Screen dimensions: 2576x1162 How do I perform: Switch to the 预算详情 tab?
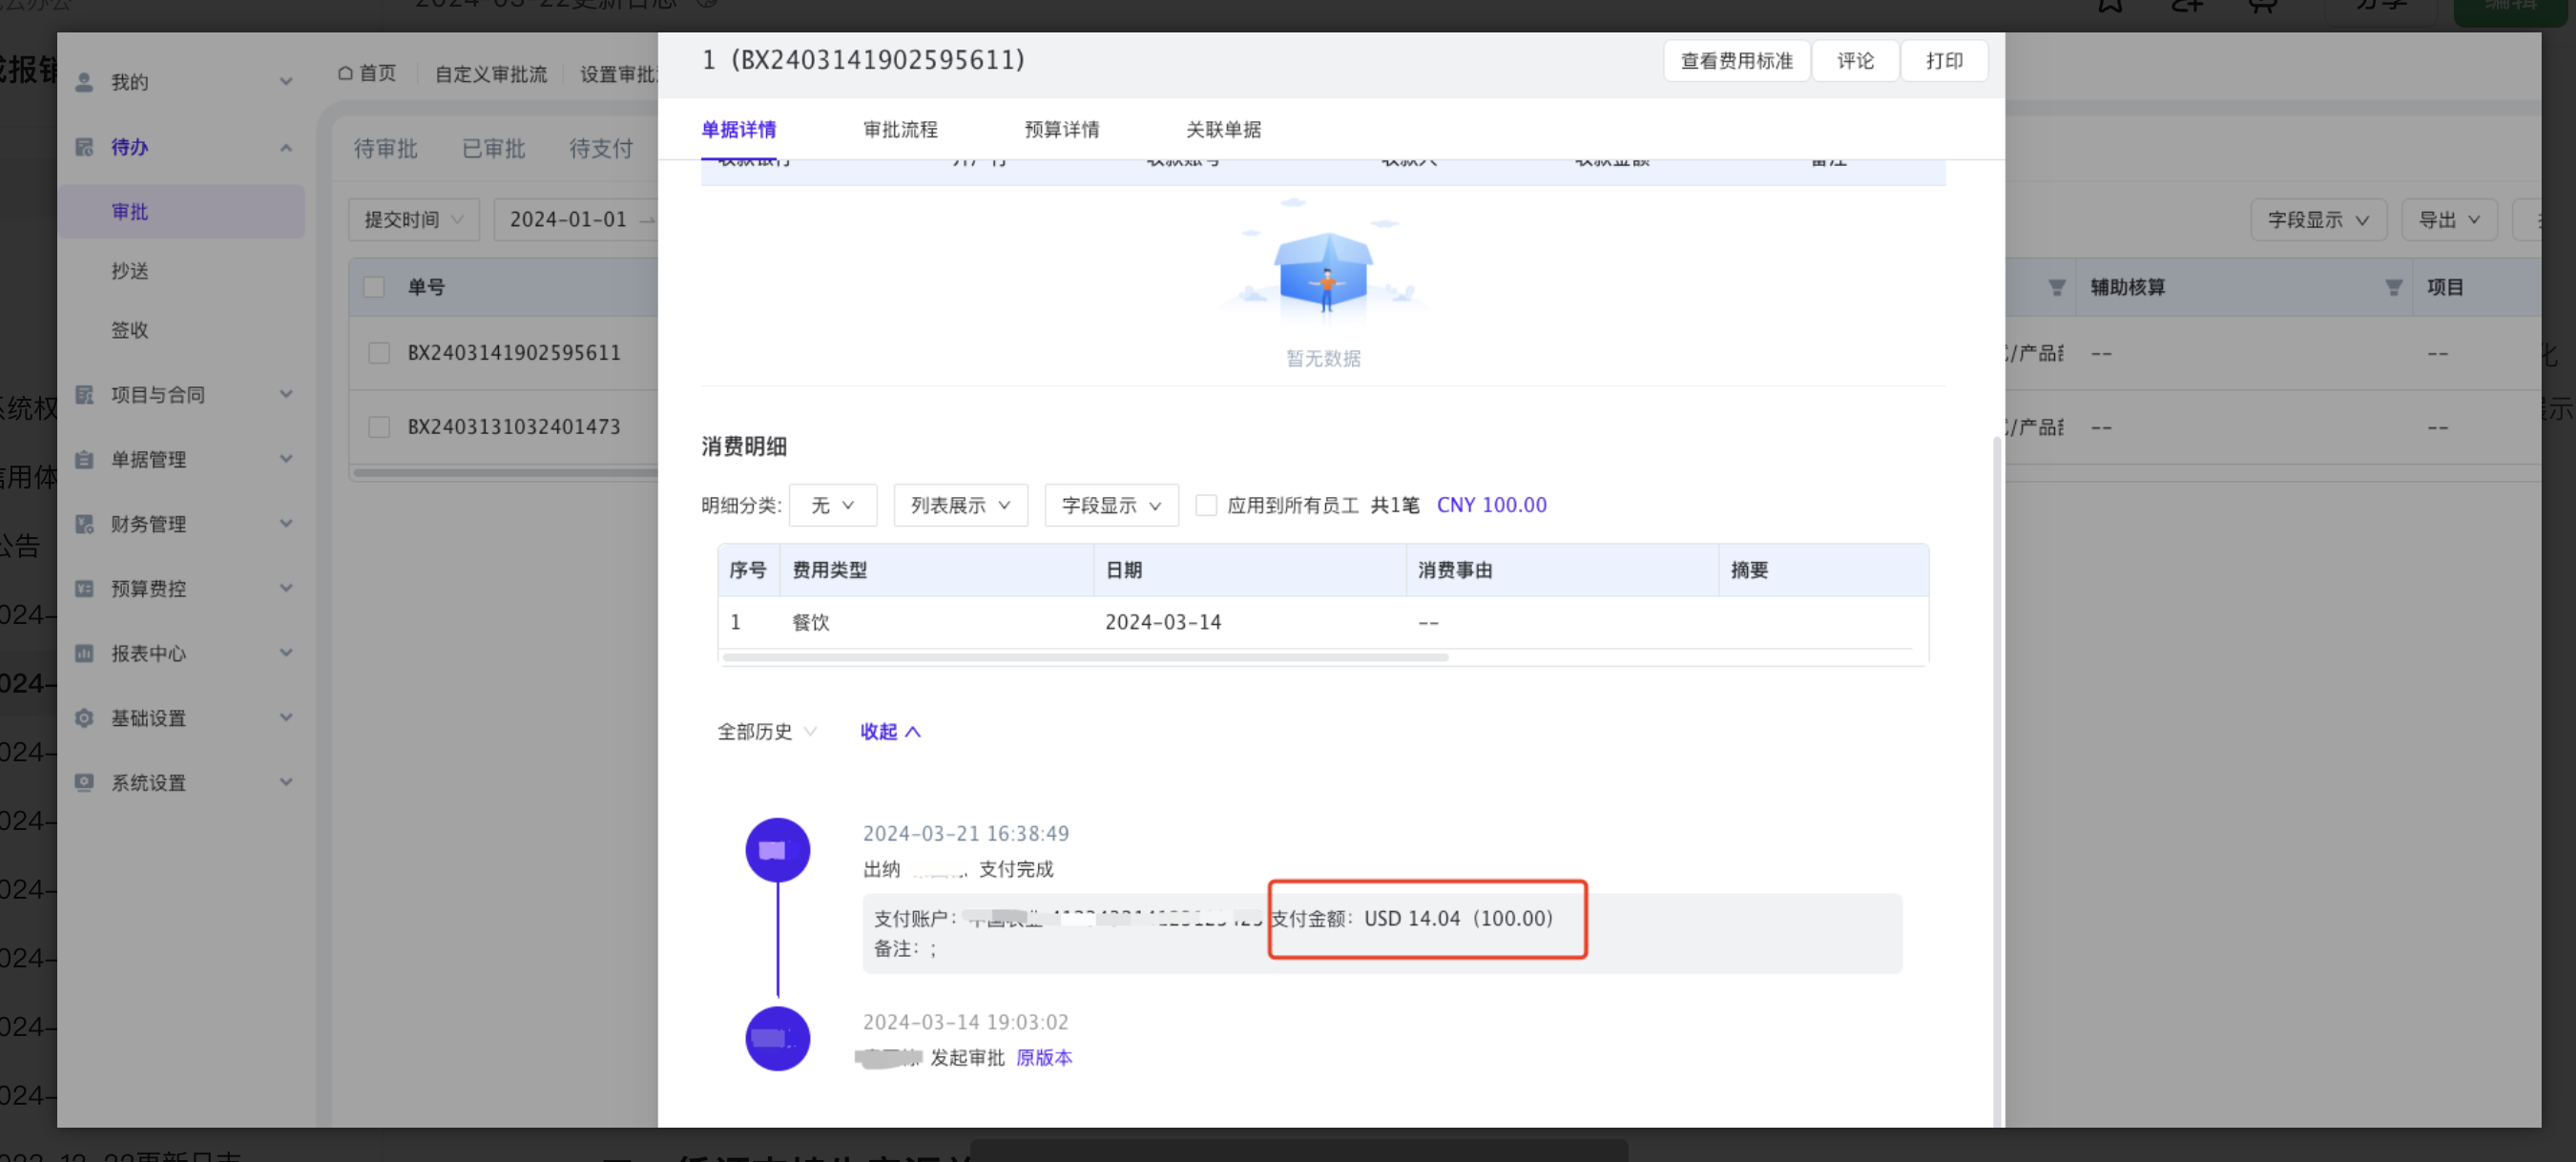(1061, 129)
